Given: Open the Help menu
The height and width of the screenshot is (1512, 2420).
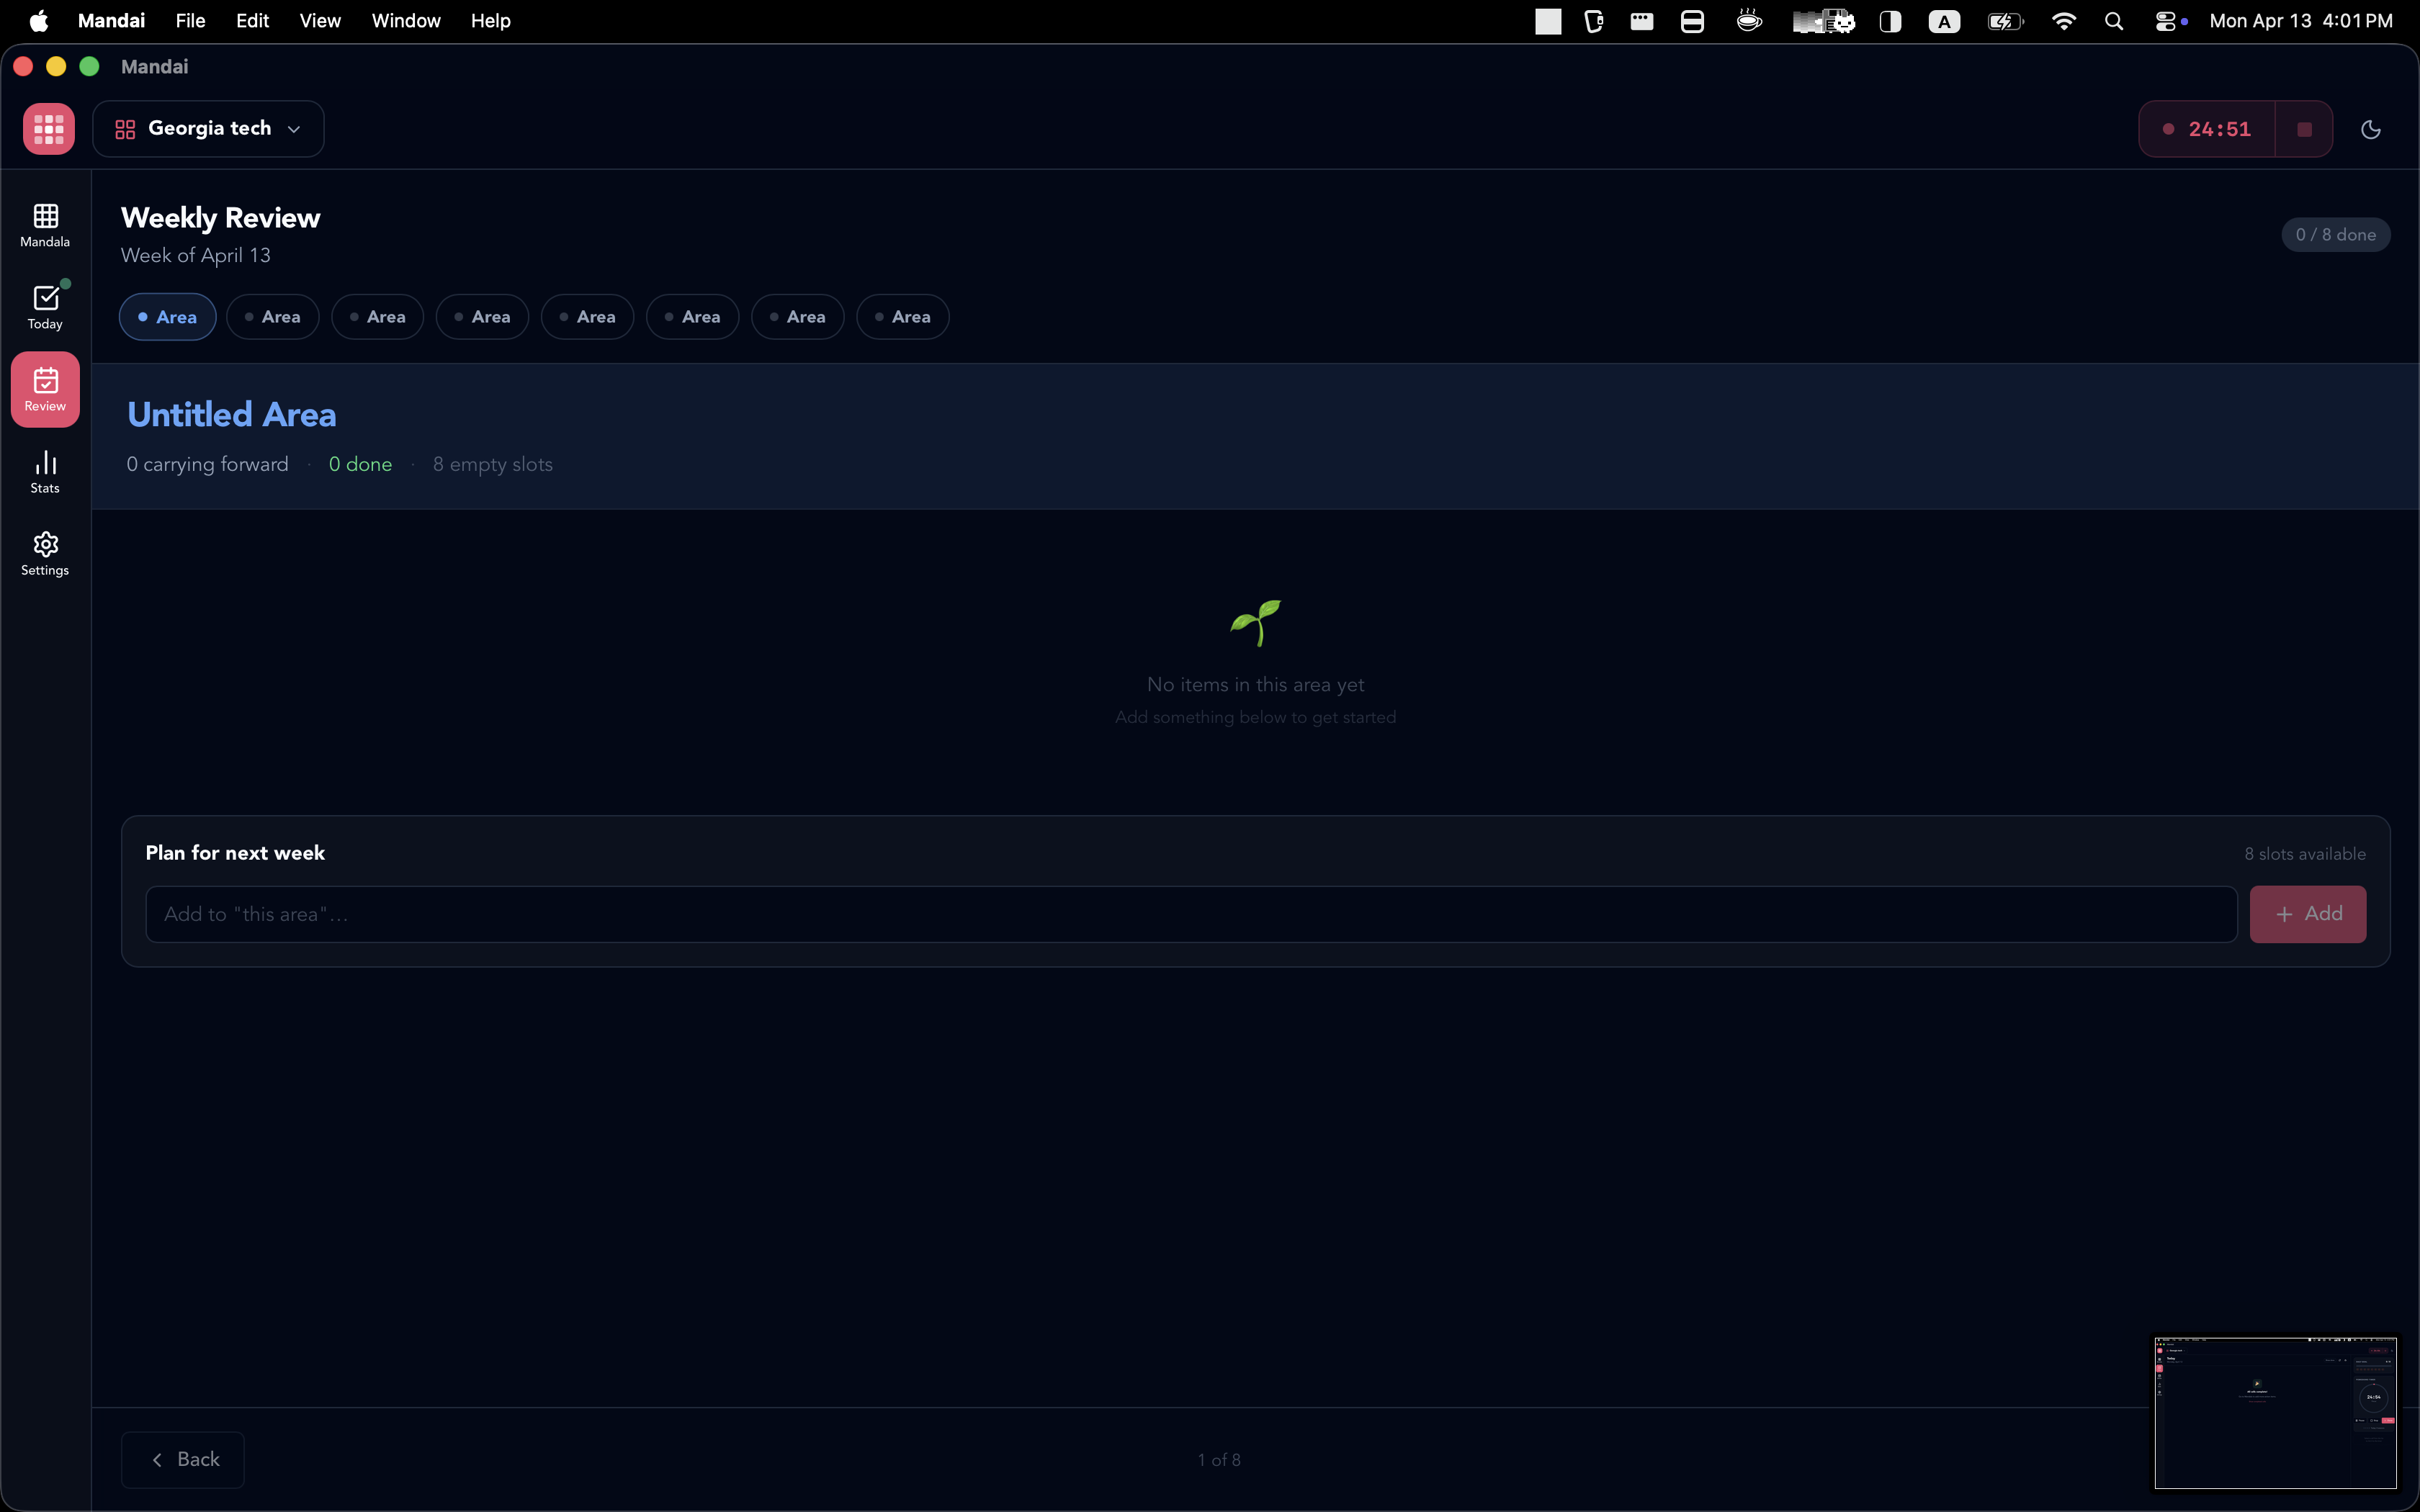Looking at the screenshot, I should pos(491,20).
